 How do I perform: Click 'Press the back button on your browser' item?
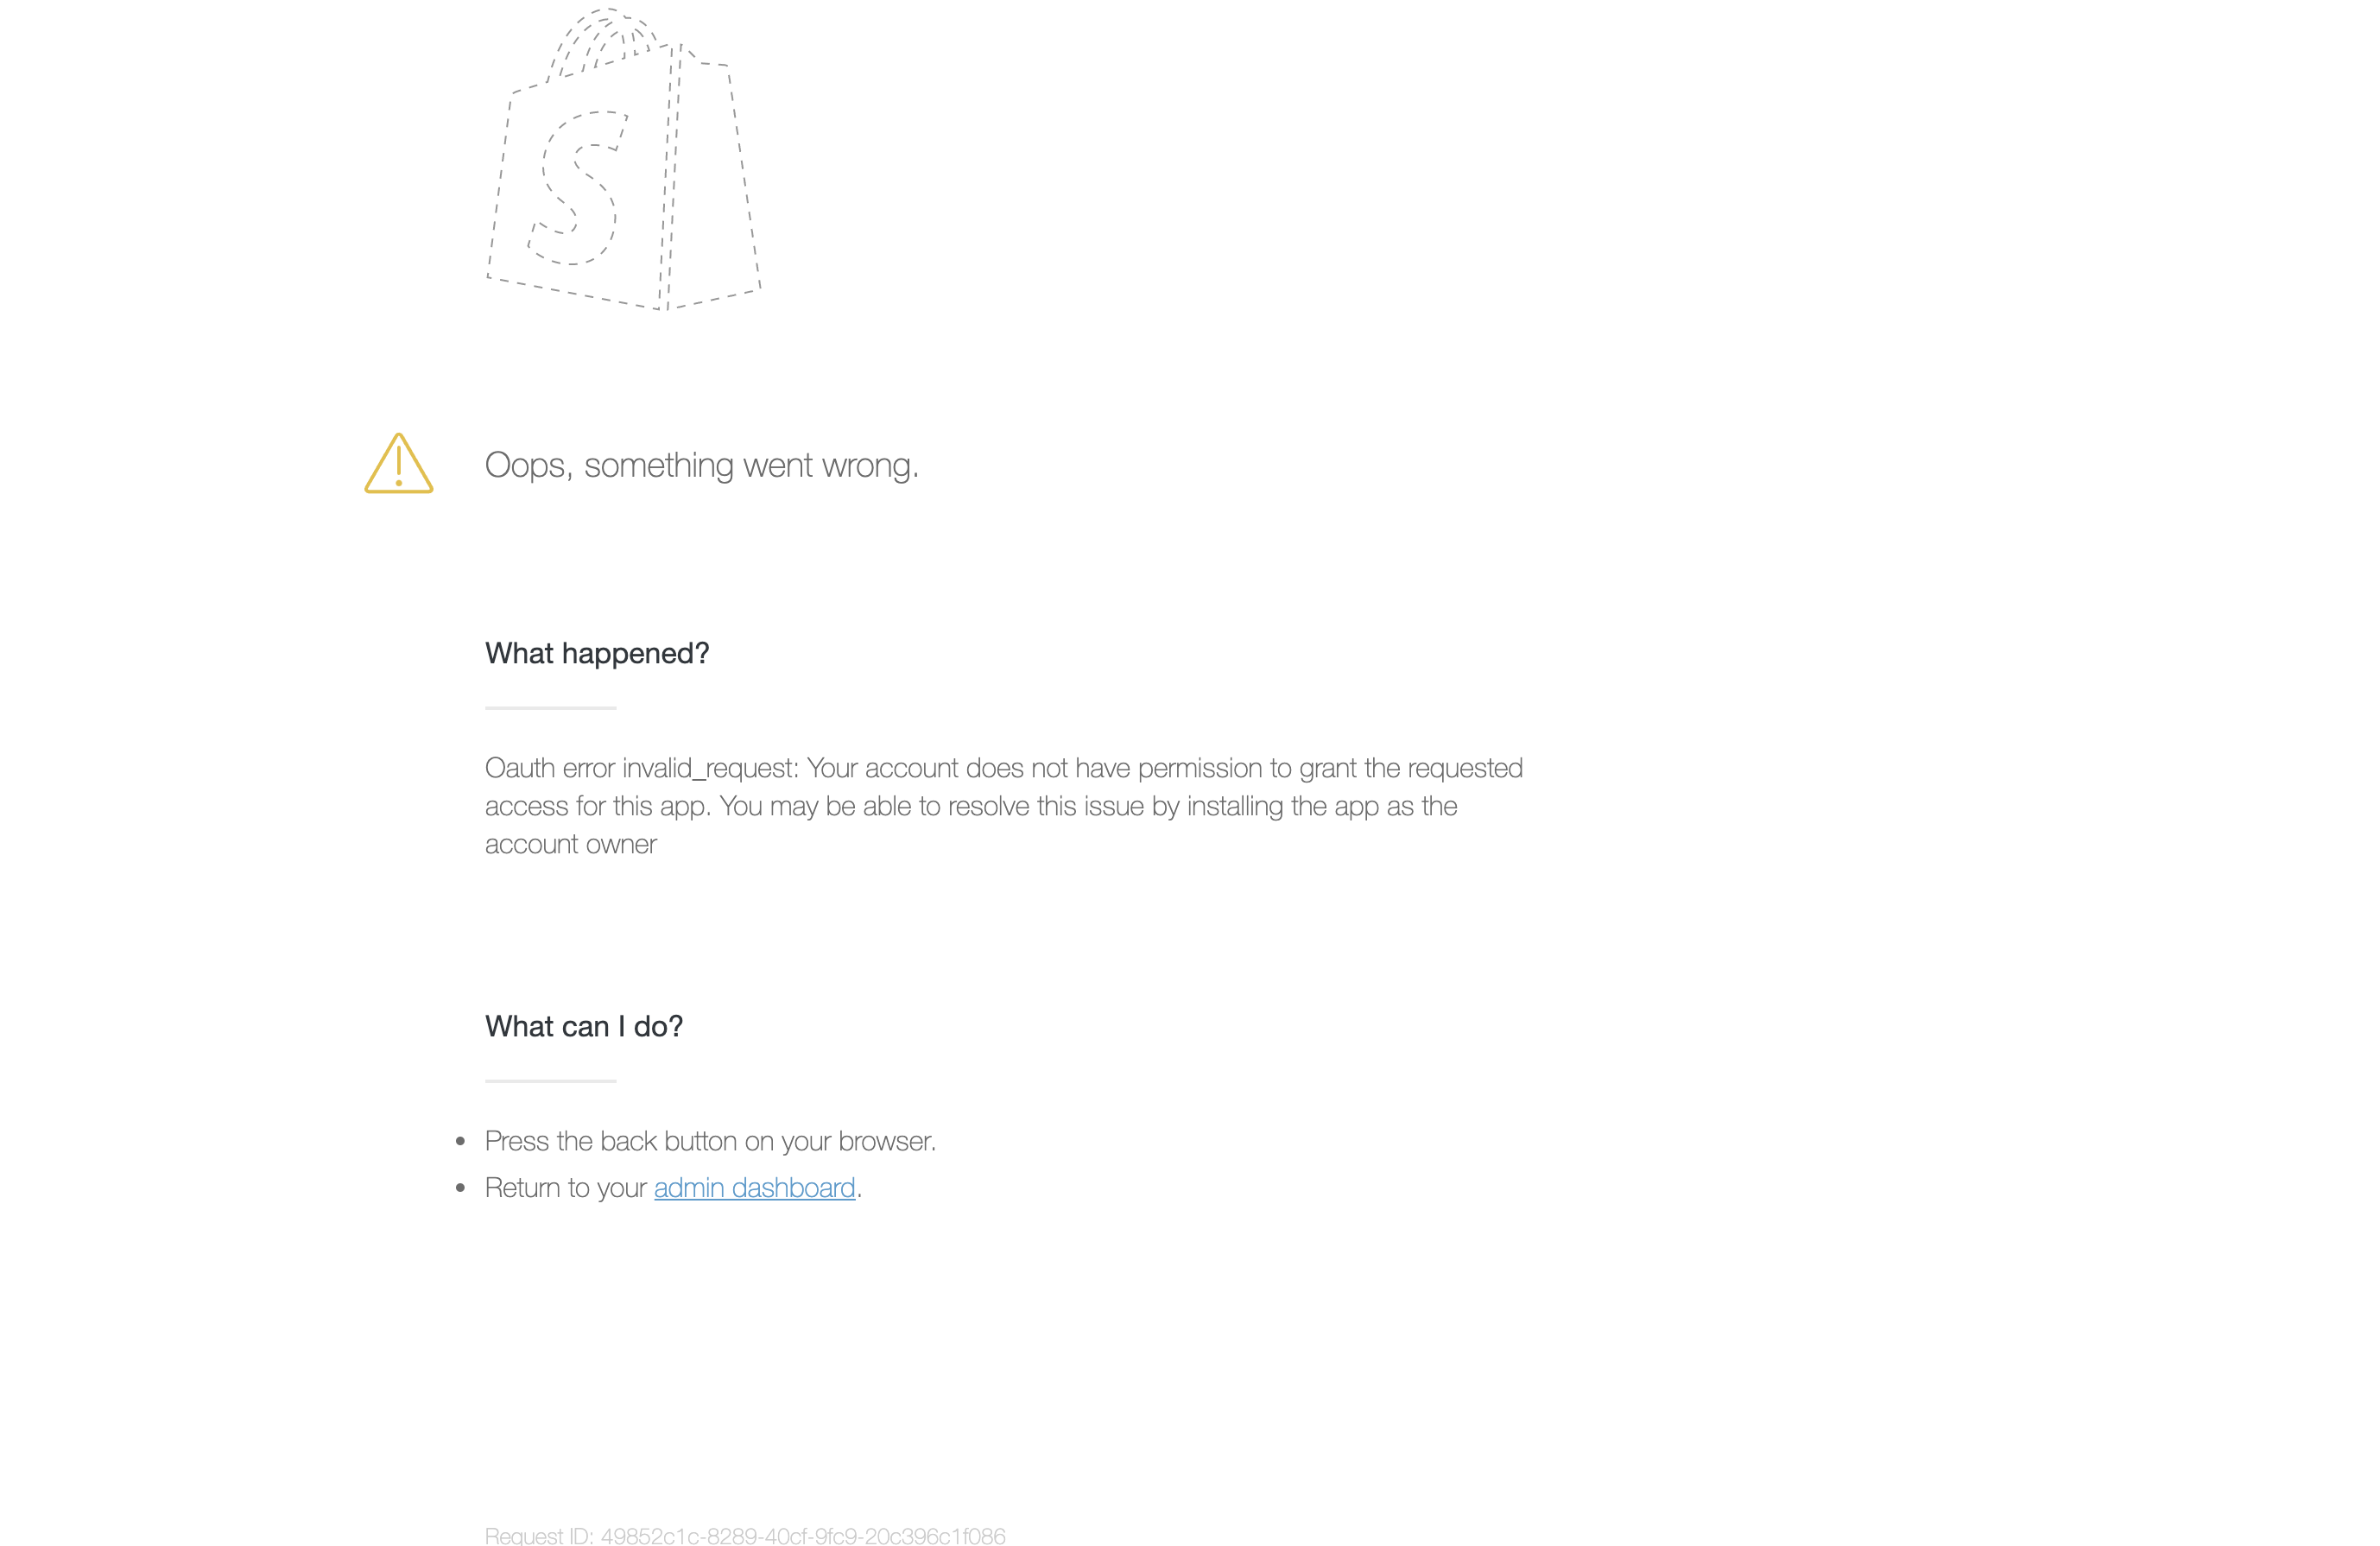[710, 1141]
